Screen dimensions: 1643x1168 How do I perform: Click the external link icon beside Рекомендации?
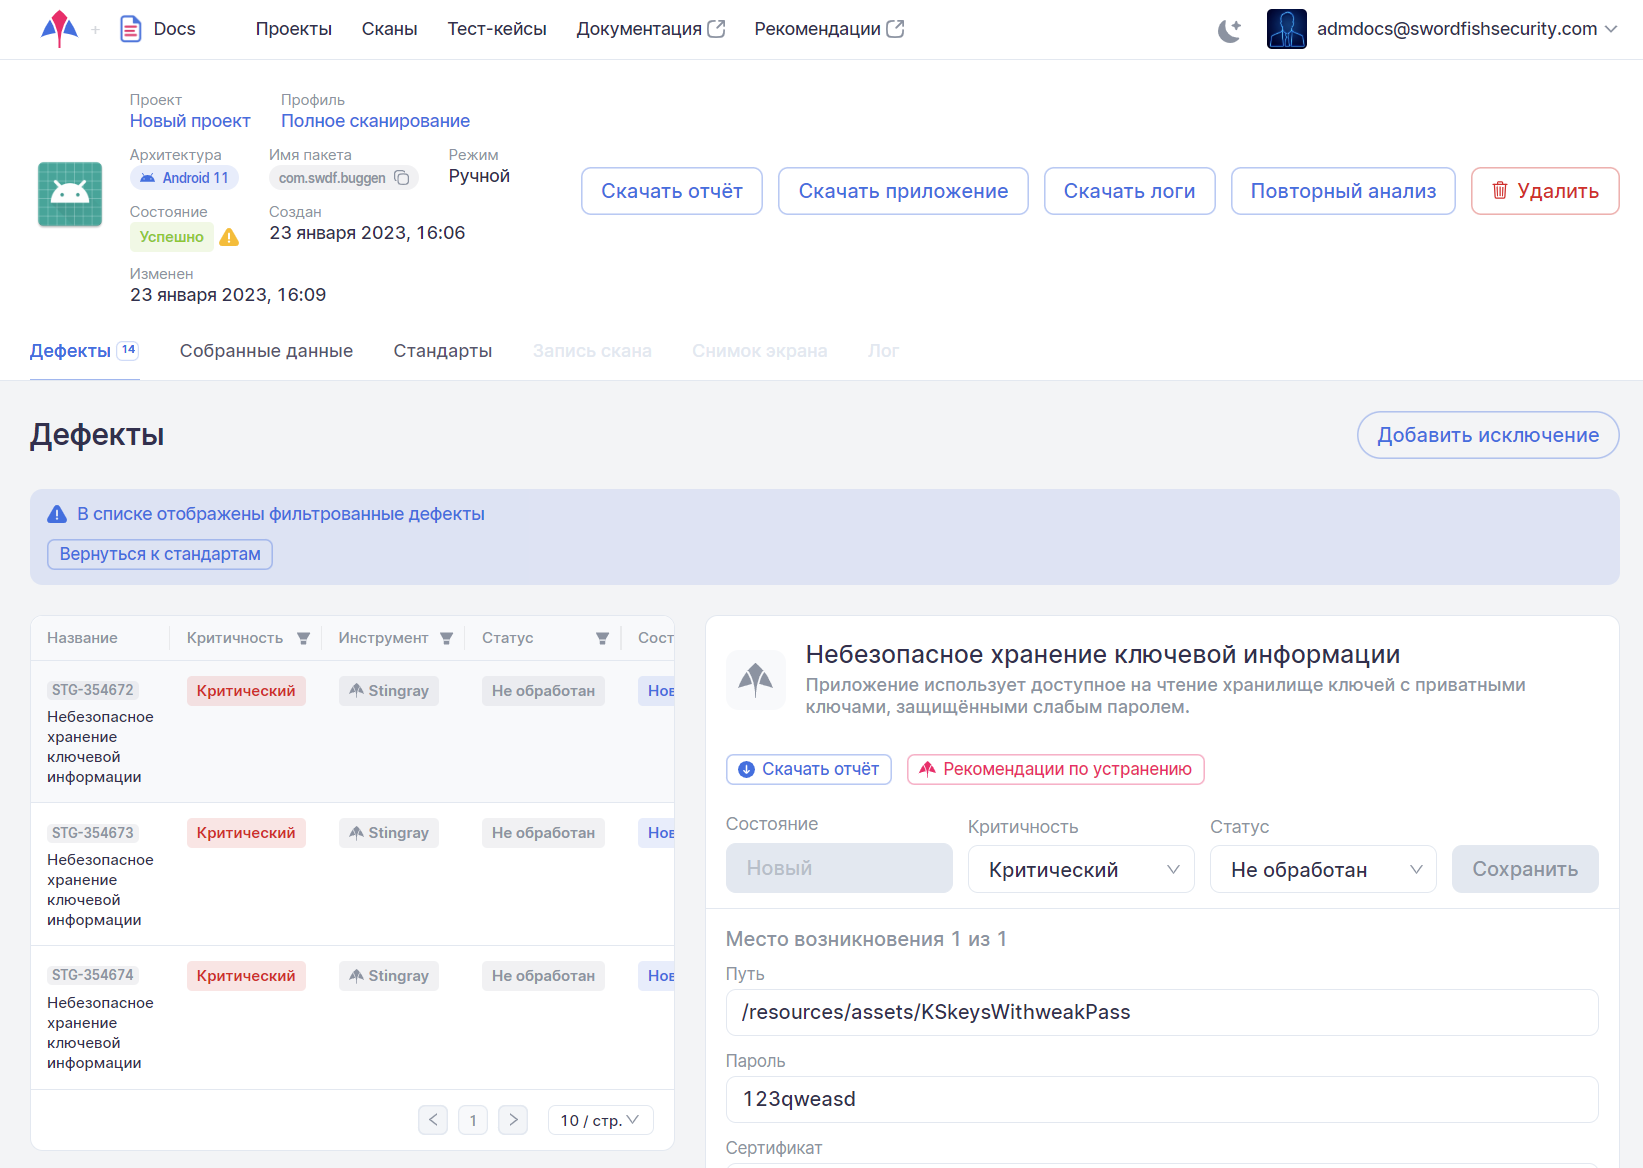pyautogui.click(x=895, y=29)
